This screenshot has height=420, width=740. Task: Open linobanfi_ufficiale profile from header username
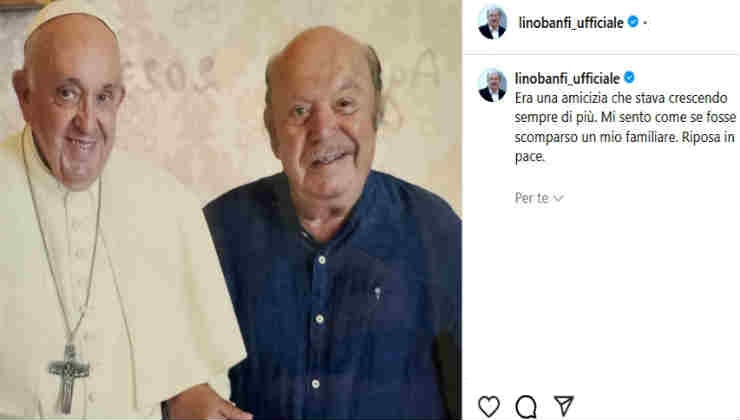[x=571, y=22]
